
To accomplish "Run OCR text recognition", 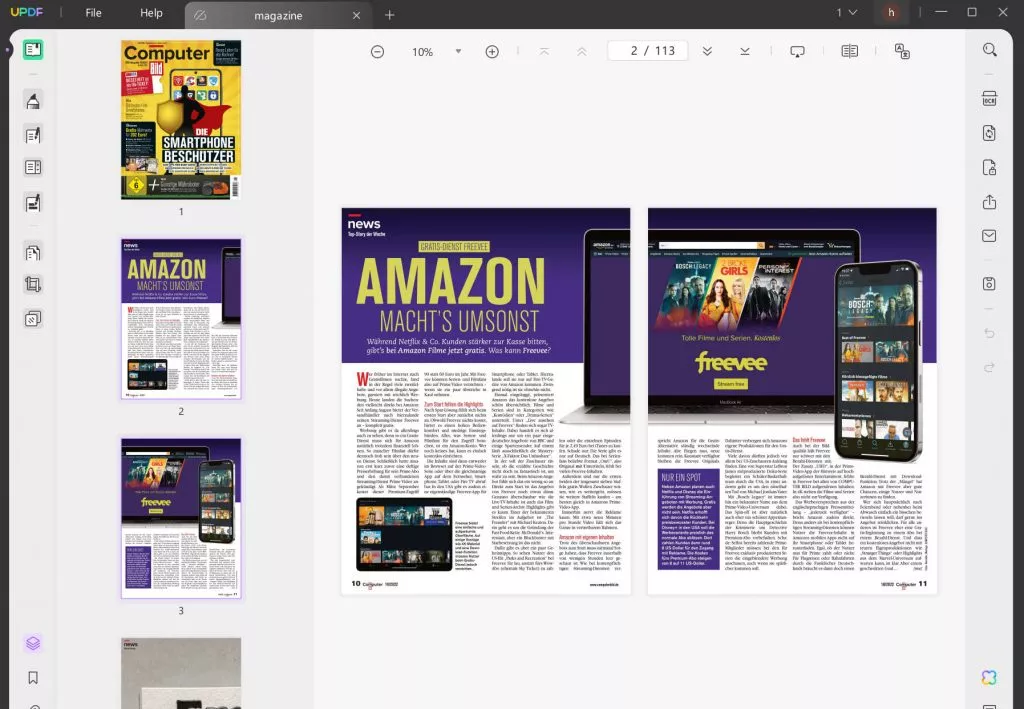I will click(989, 99).
